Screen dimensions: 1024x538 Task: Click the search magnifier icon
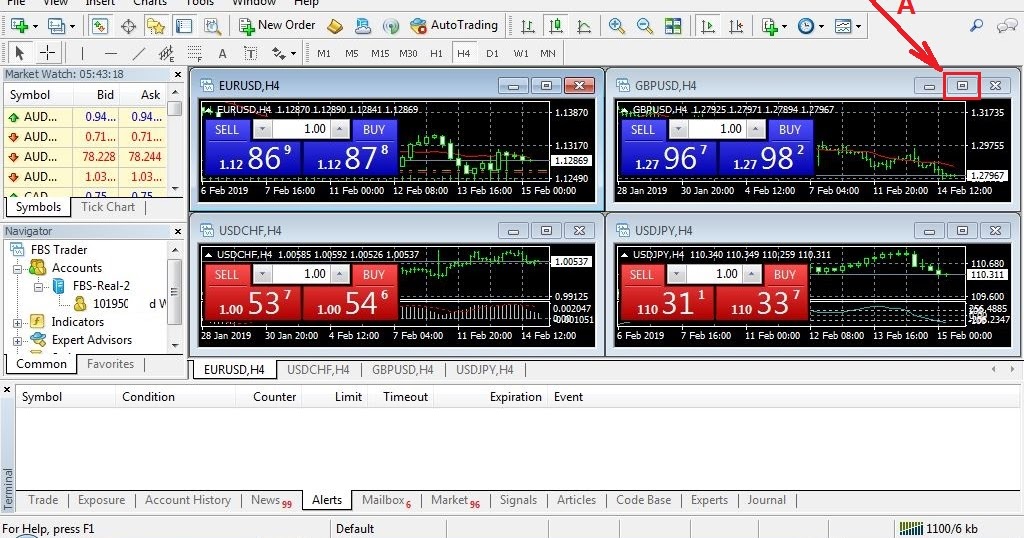[x=976, y=26]
